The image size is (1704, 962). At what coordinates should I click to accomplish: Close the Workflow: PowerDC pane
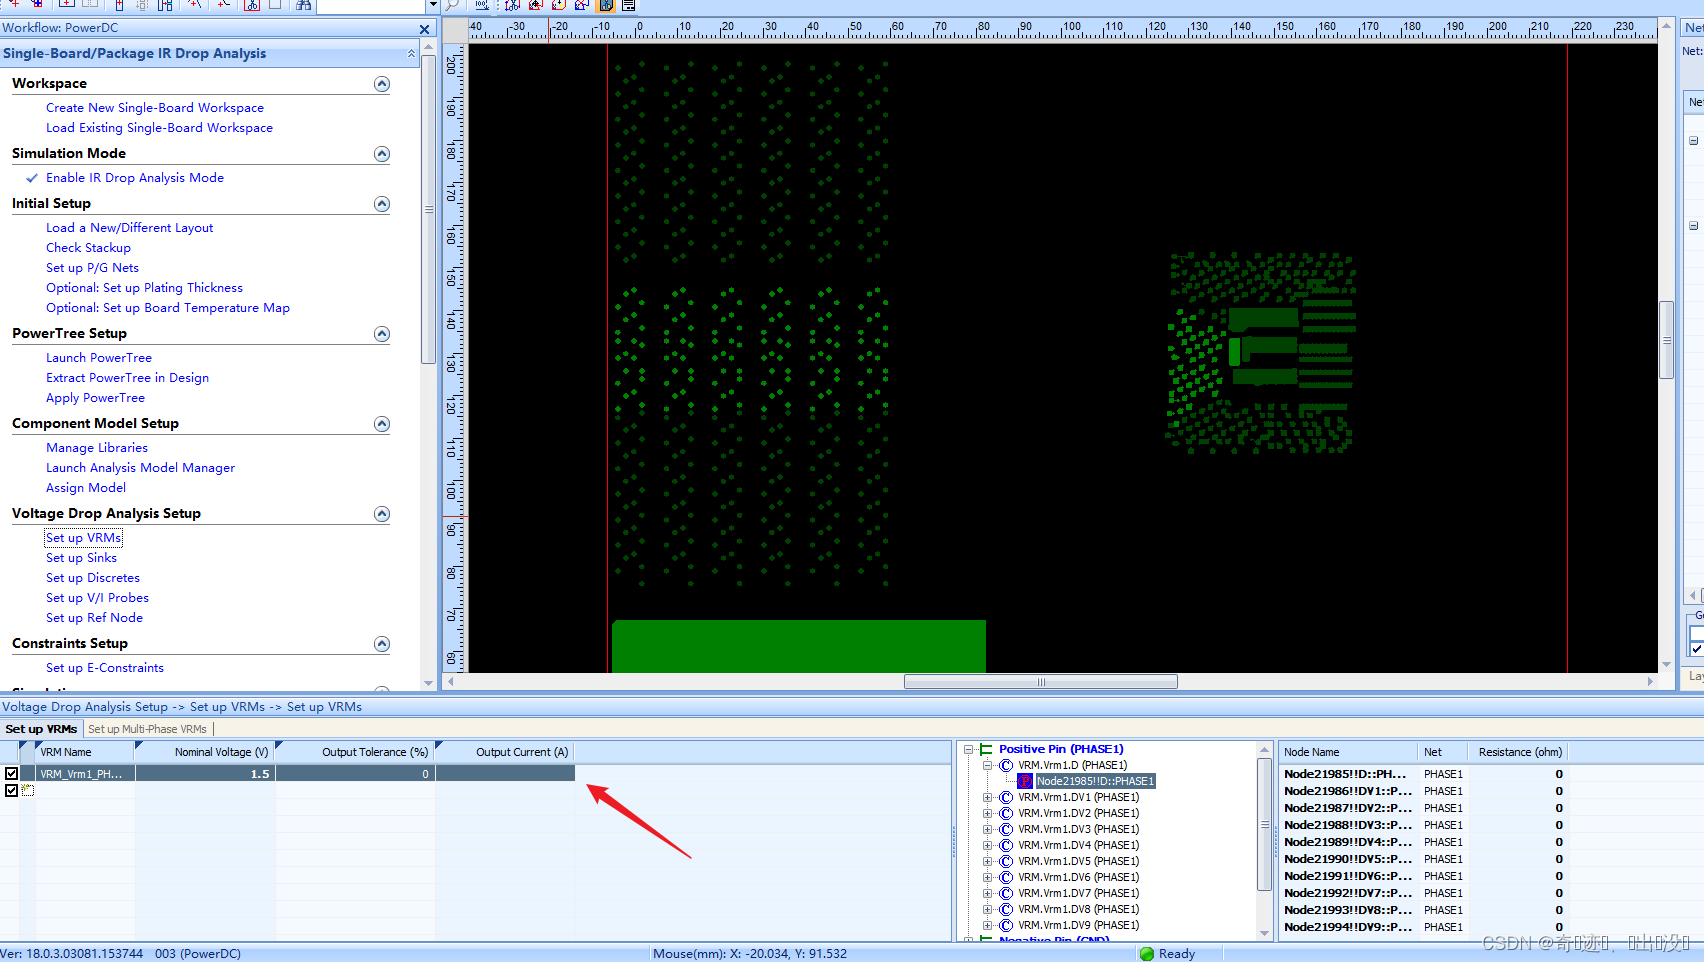(x=425, y=29)
